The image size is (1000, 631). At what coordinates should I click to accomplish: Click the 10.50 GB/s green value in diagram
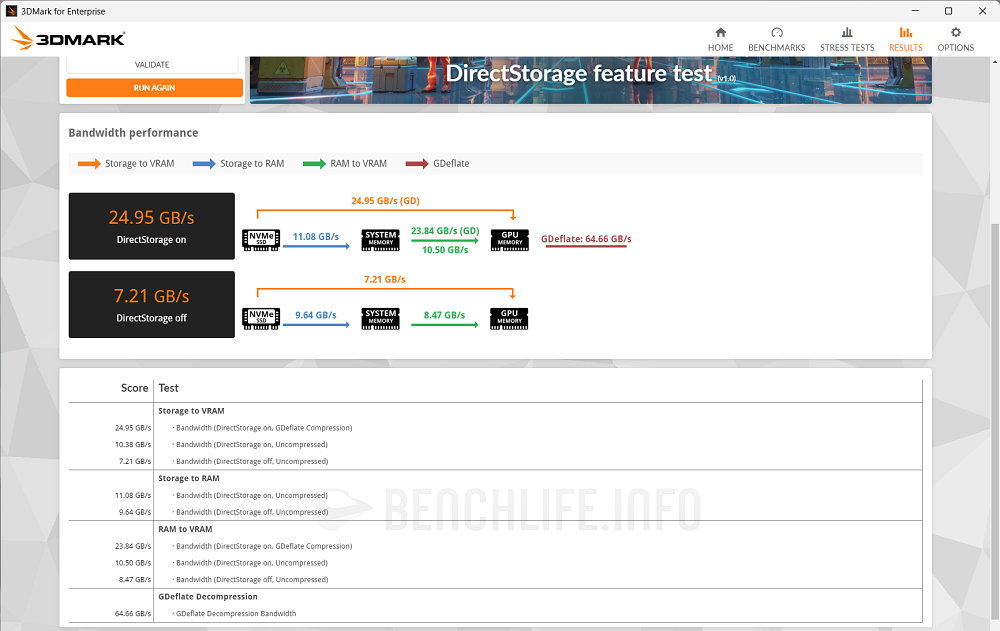point(445,250)
